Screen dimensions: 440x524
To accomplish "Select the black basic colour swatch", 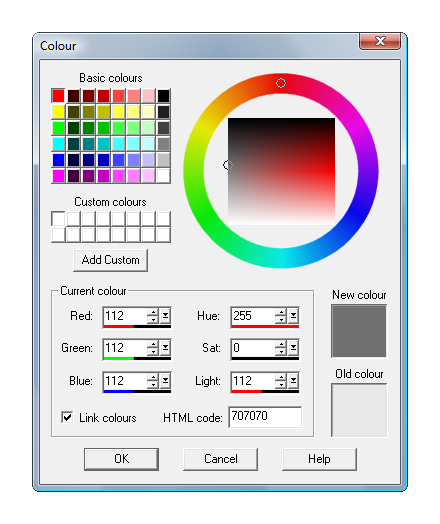I will pyautogui.click(x=163, y=96).
